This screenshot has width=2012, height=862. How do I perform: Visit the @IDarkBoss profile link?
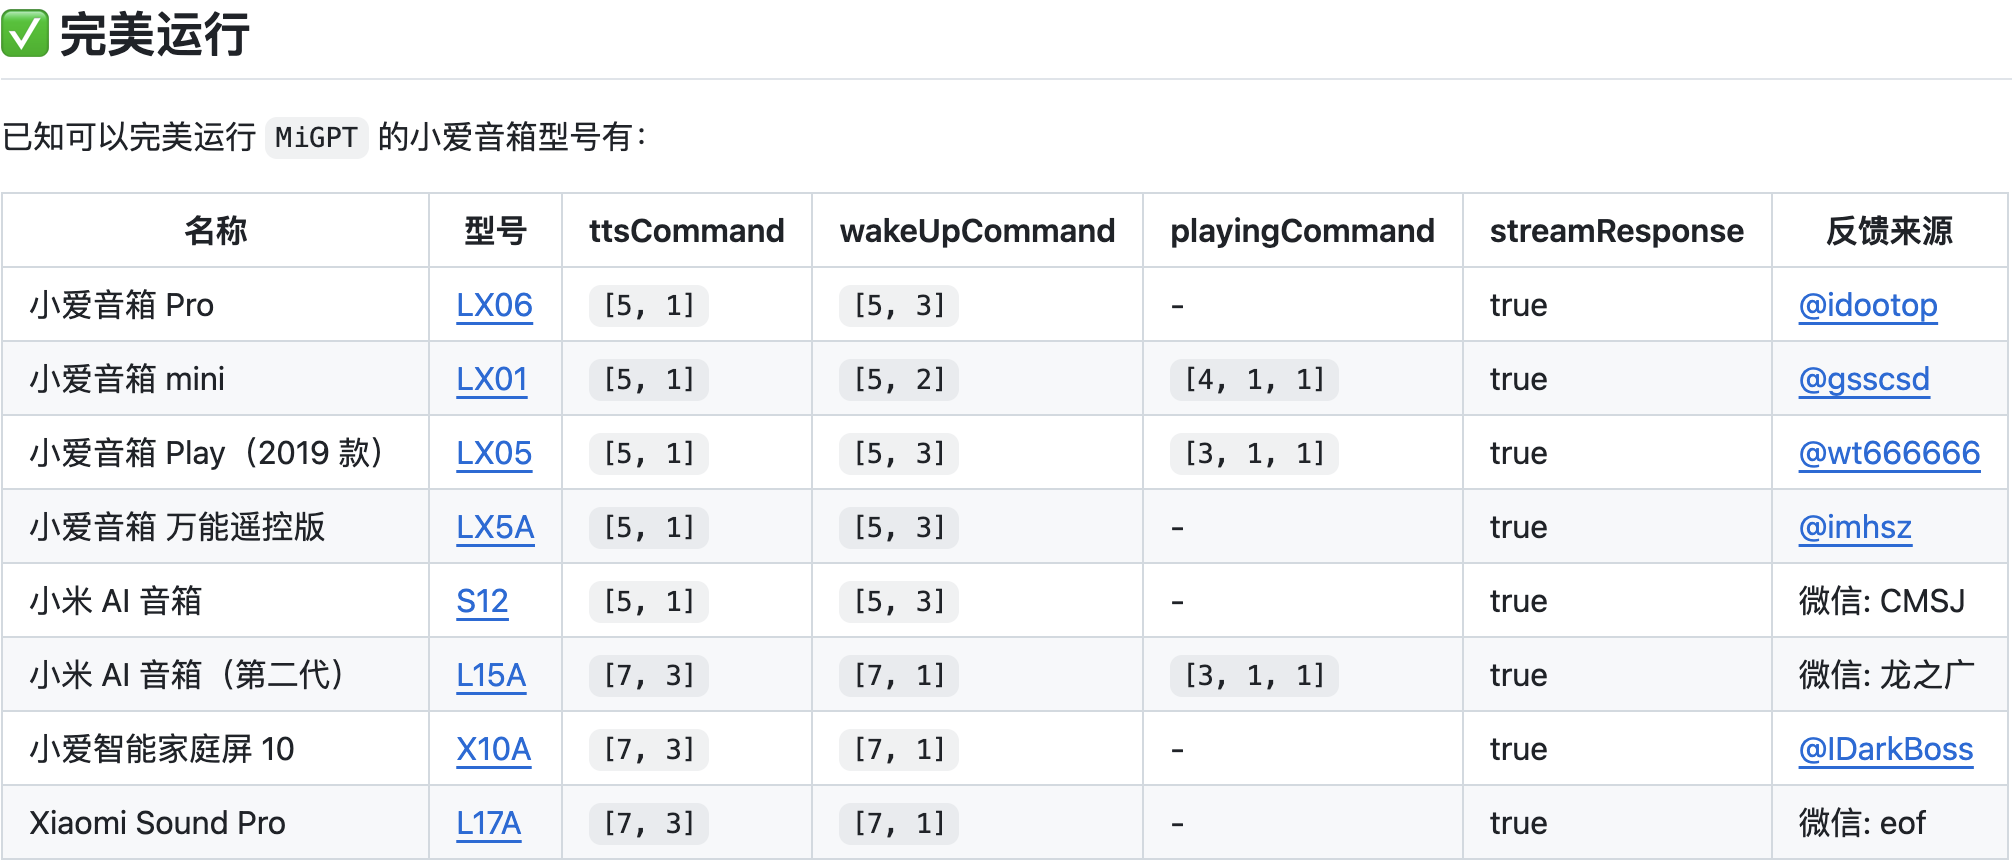pyautogui.click(x=1885, y=749)
